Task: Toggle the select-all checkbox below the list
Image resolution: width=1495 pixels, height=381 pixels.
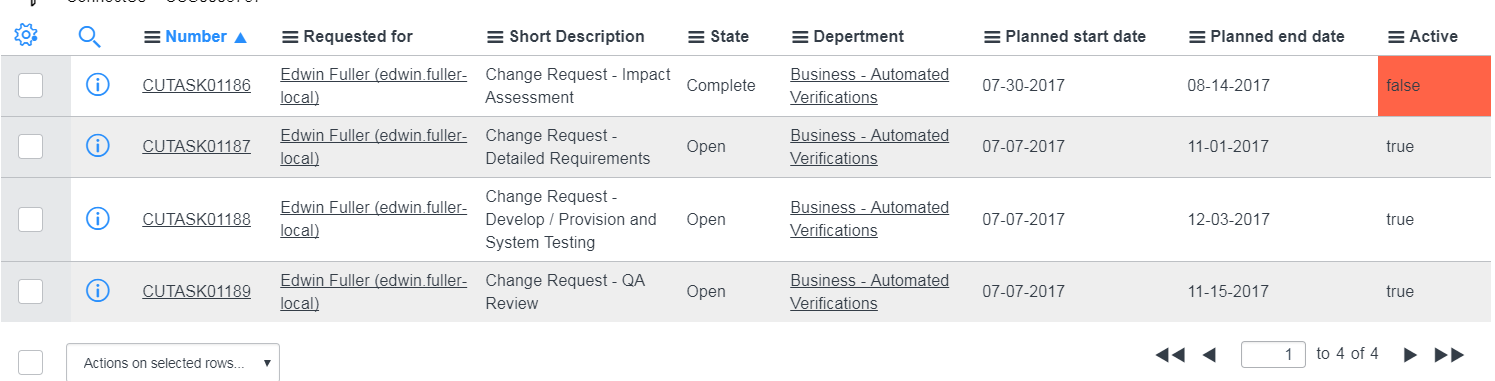Action: coord(31,362)
